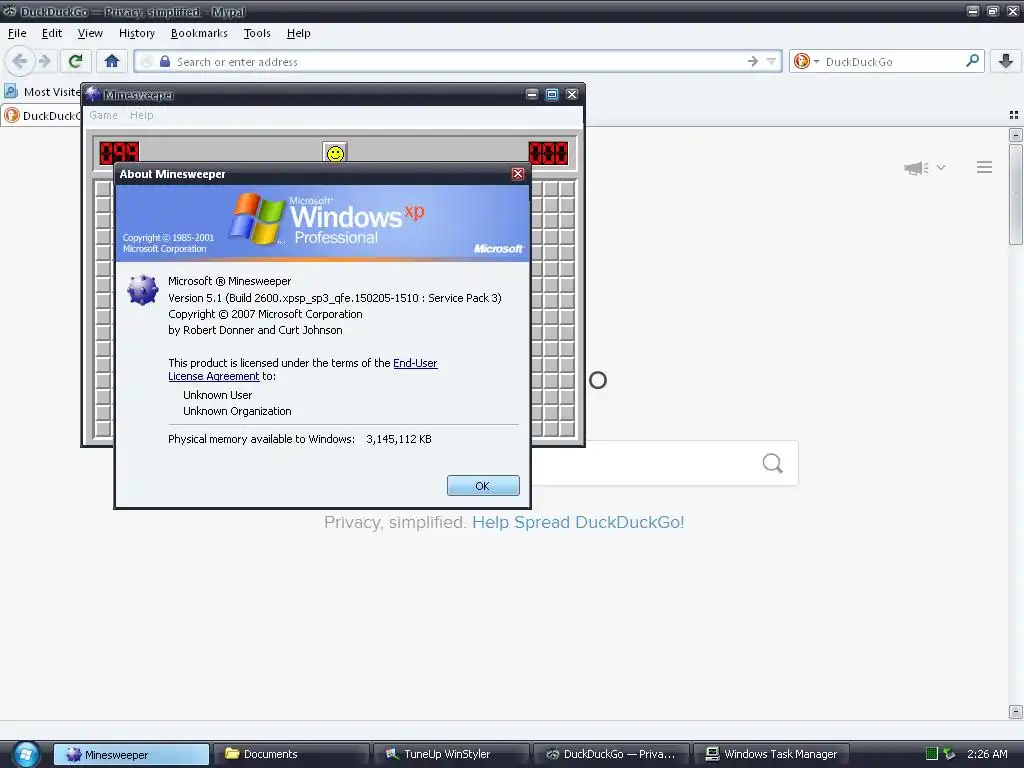Click OK in About Minesweeper dialog
Viewport: 1024px width, 768px height.
point(483,485)
